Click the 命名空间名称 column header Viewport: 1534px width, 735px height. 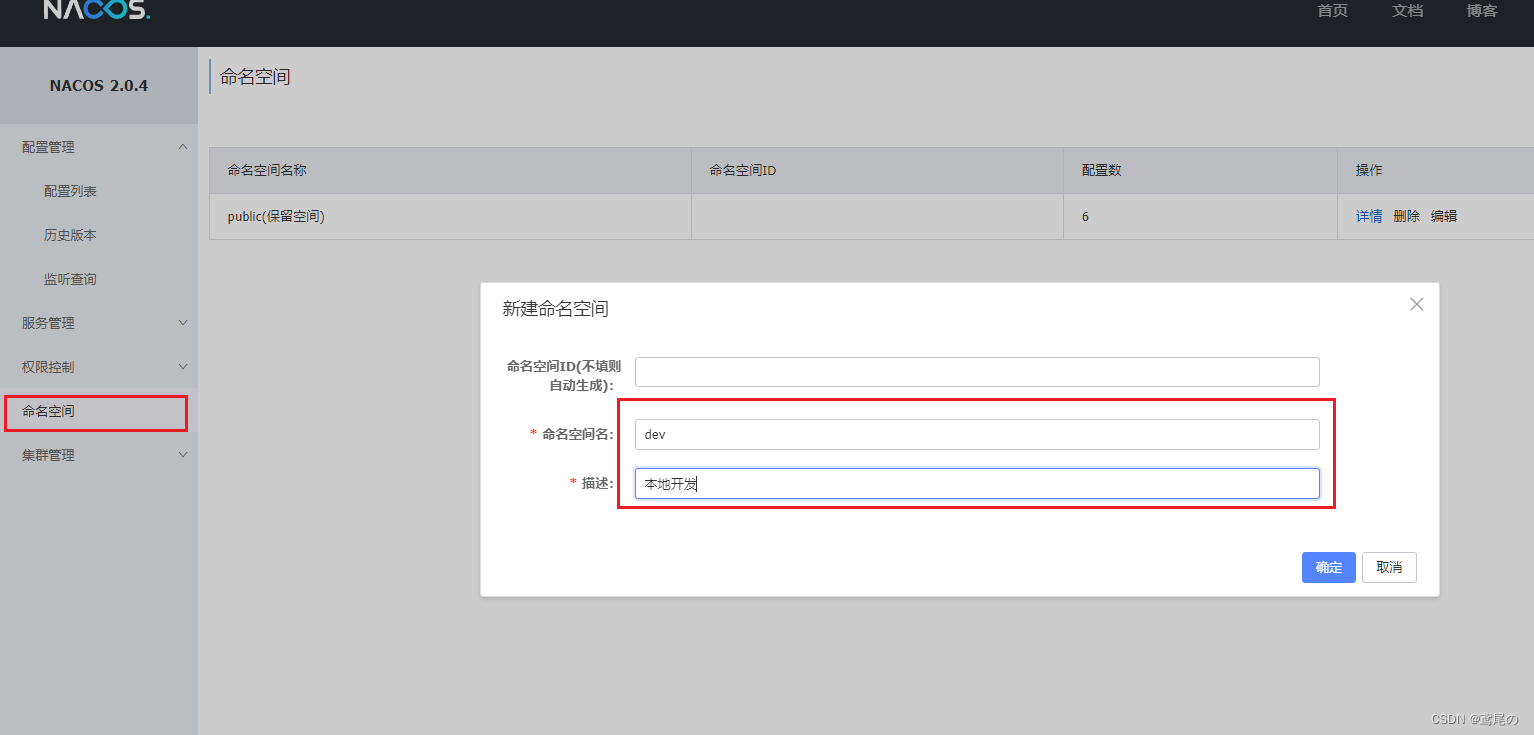[x=450, y=170]
